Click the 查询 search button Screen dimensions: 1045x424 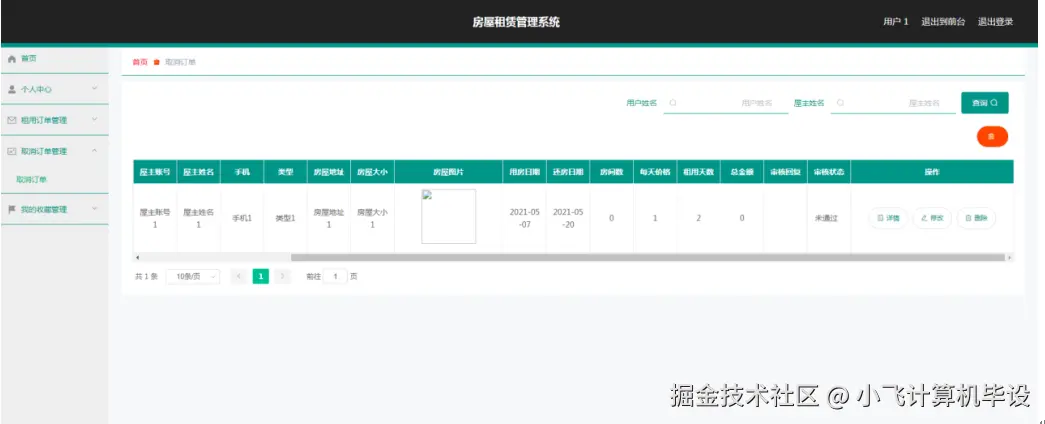(x=984, y=103)
